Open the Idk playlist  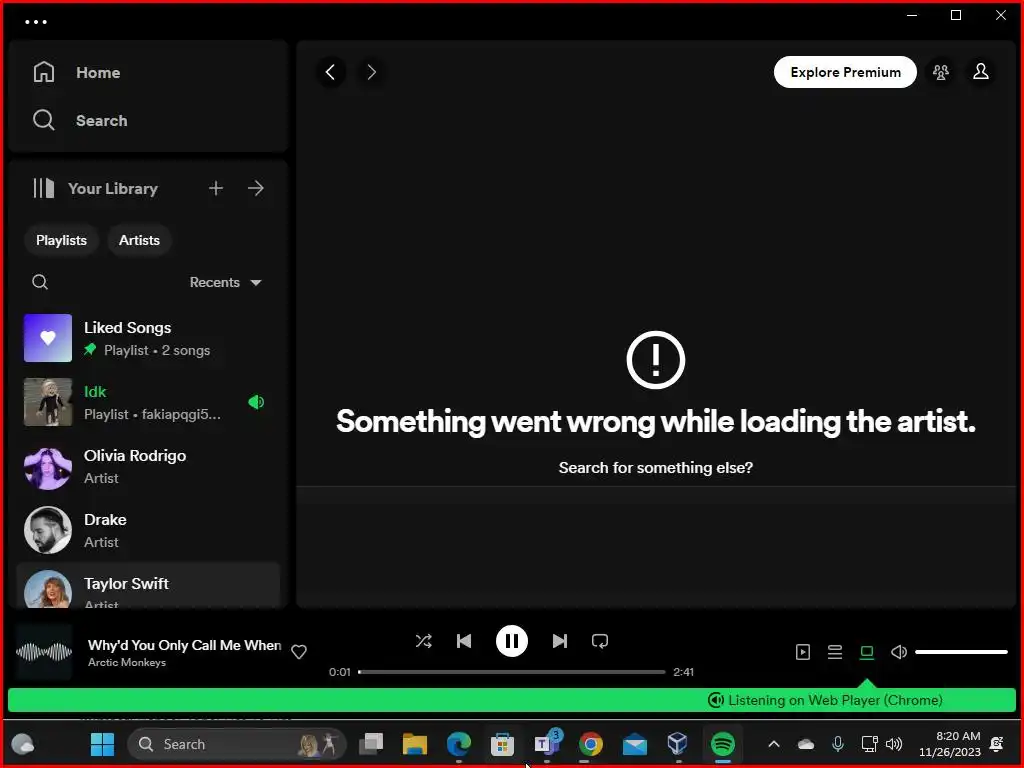click(x=149, y=402)
